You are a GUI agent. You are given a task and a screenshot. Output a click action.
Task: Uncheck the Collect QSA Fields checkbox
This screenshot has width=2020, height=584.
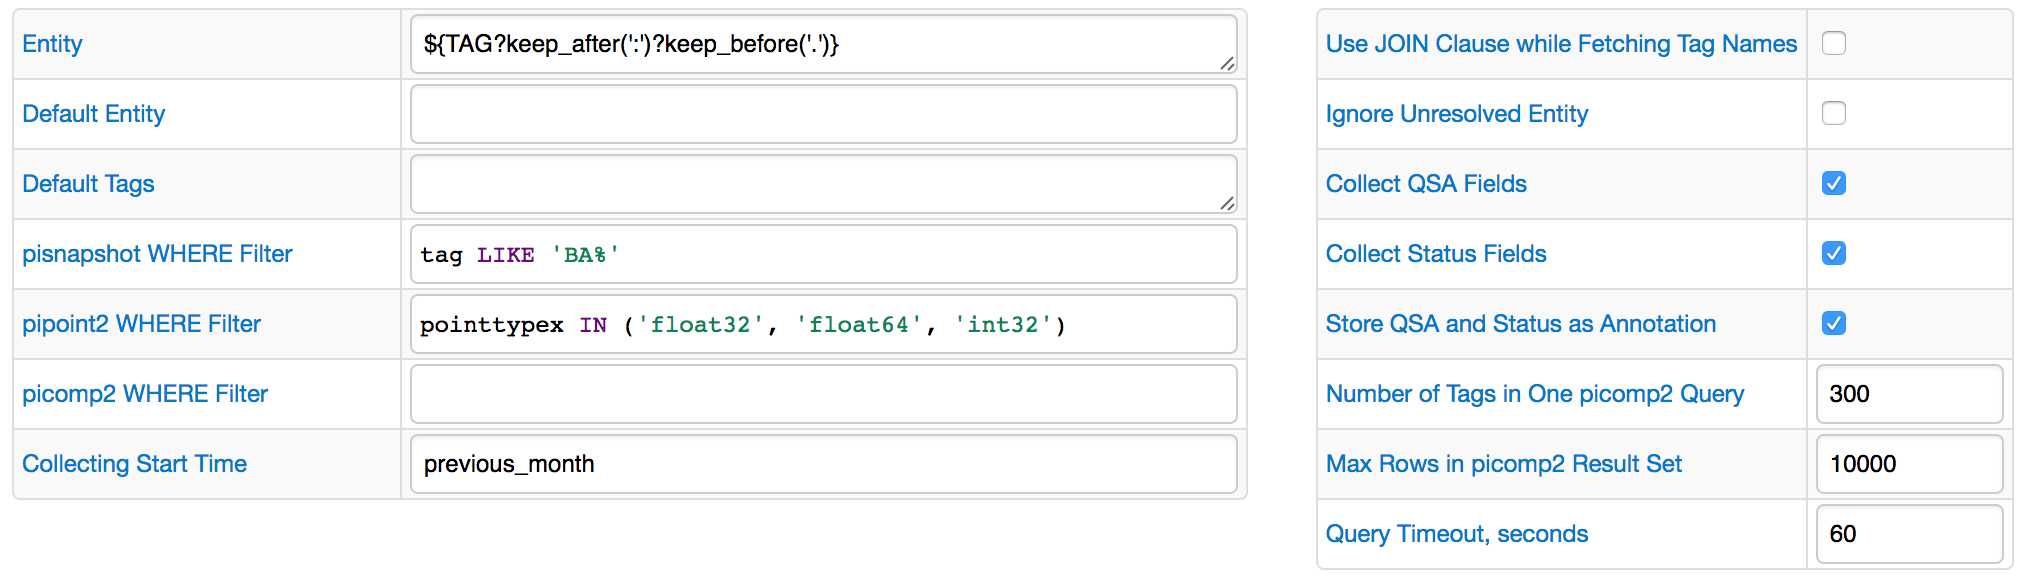point(1833,183)
